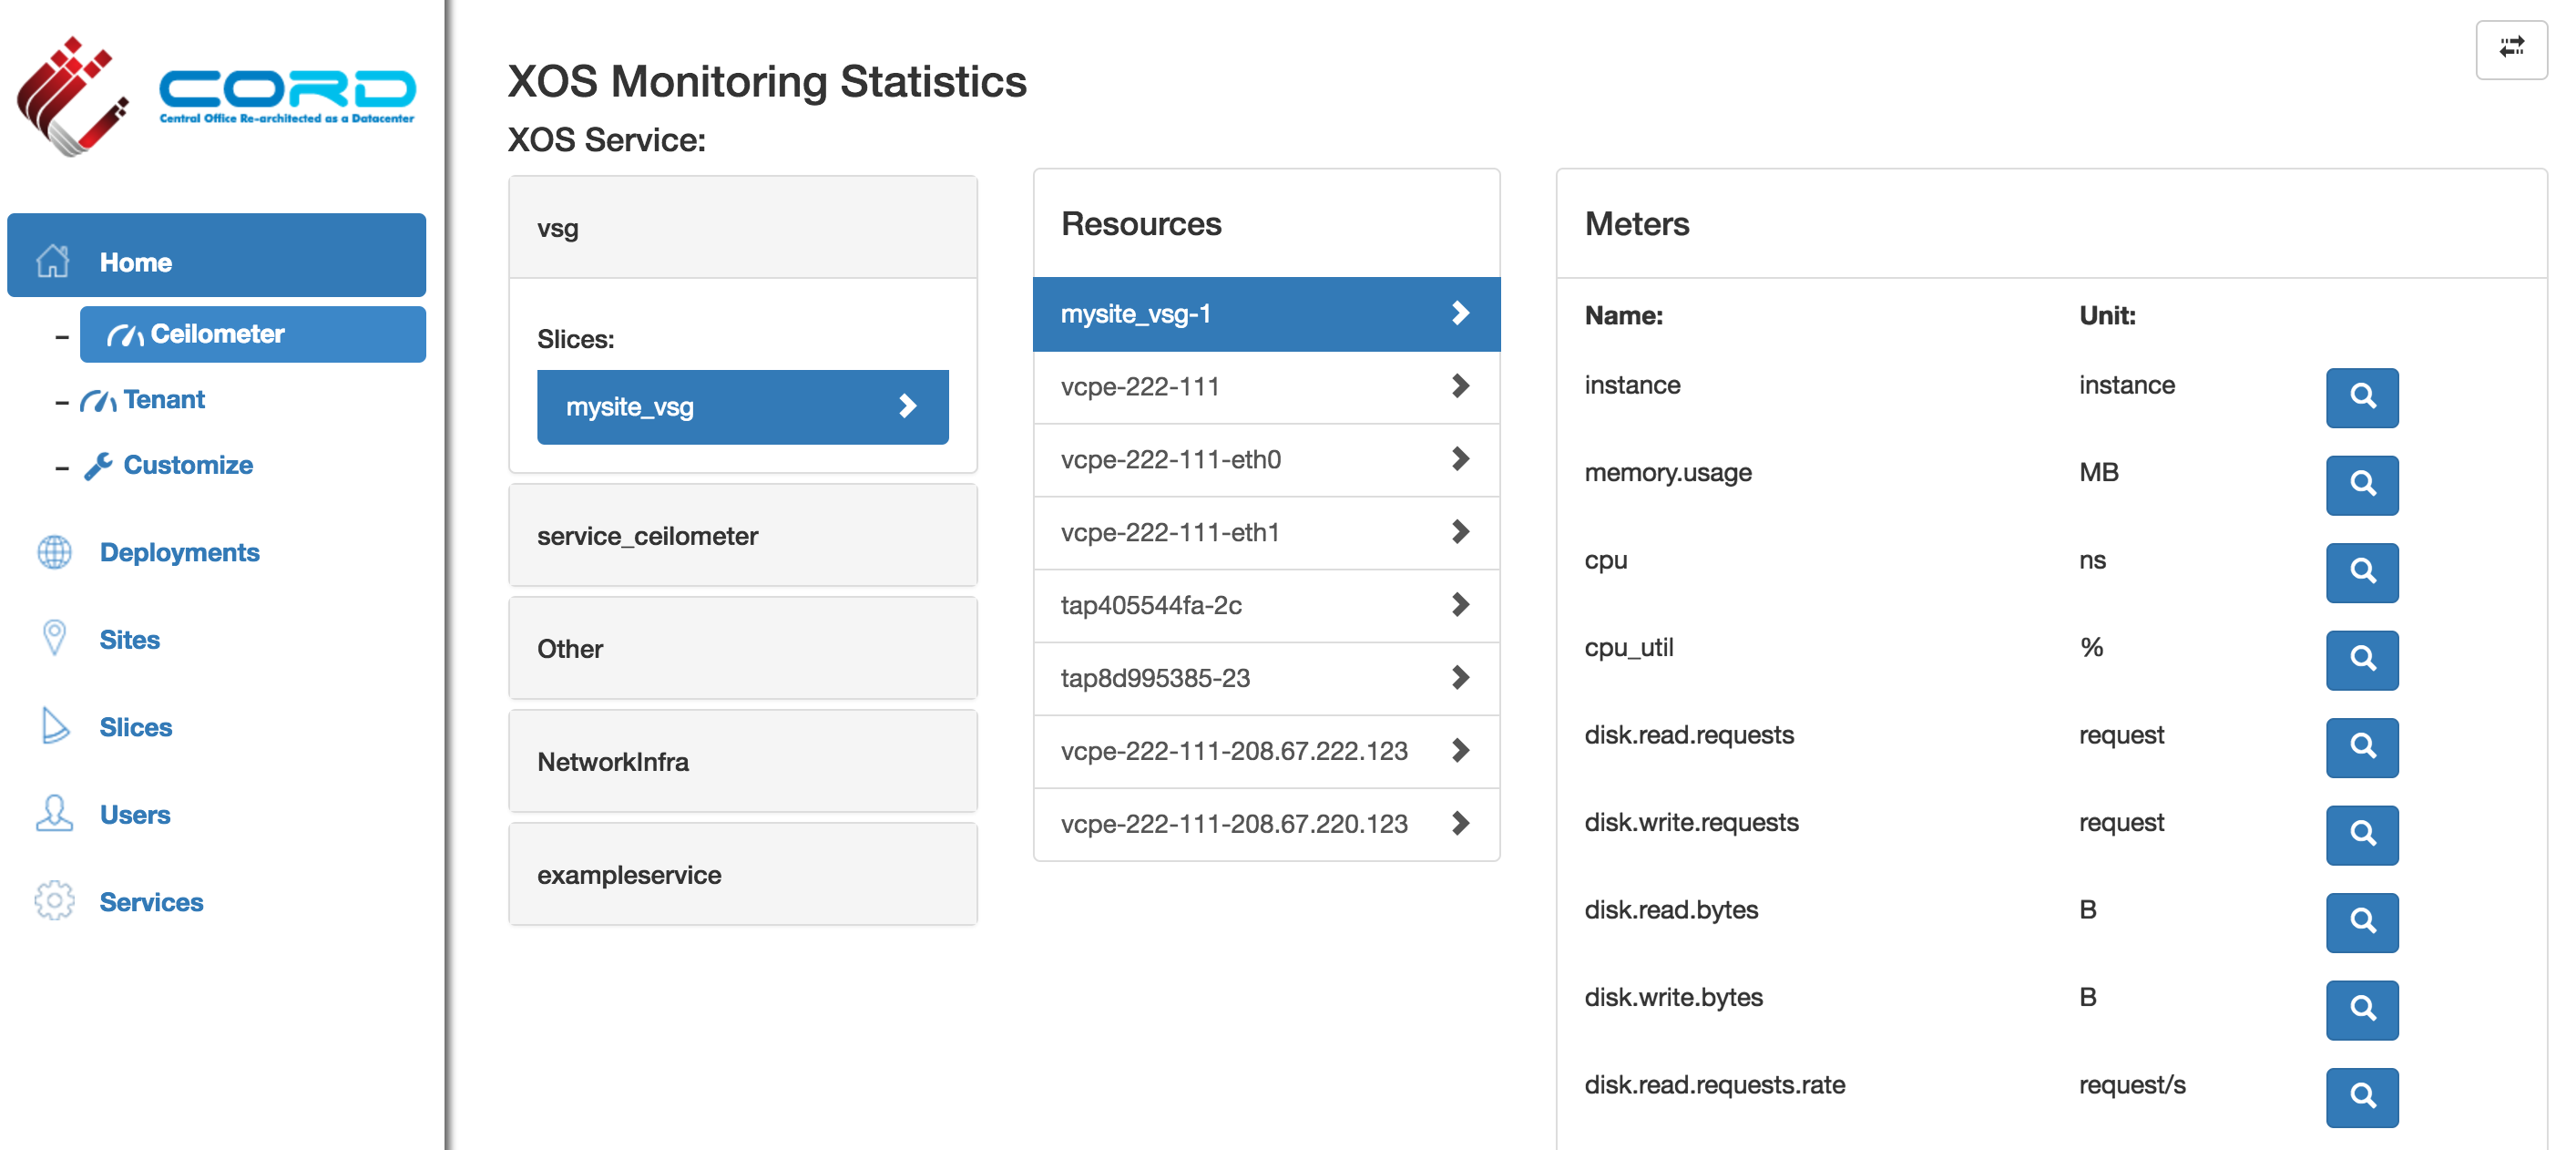Click the memory.usage meter name
The width and height of the screenshot is (2576, 1150).
coord(1667,473)
